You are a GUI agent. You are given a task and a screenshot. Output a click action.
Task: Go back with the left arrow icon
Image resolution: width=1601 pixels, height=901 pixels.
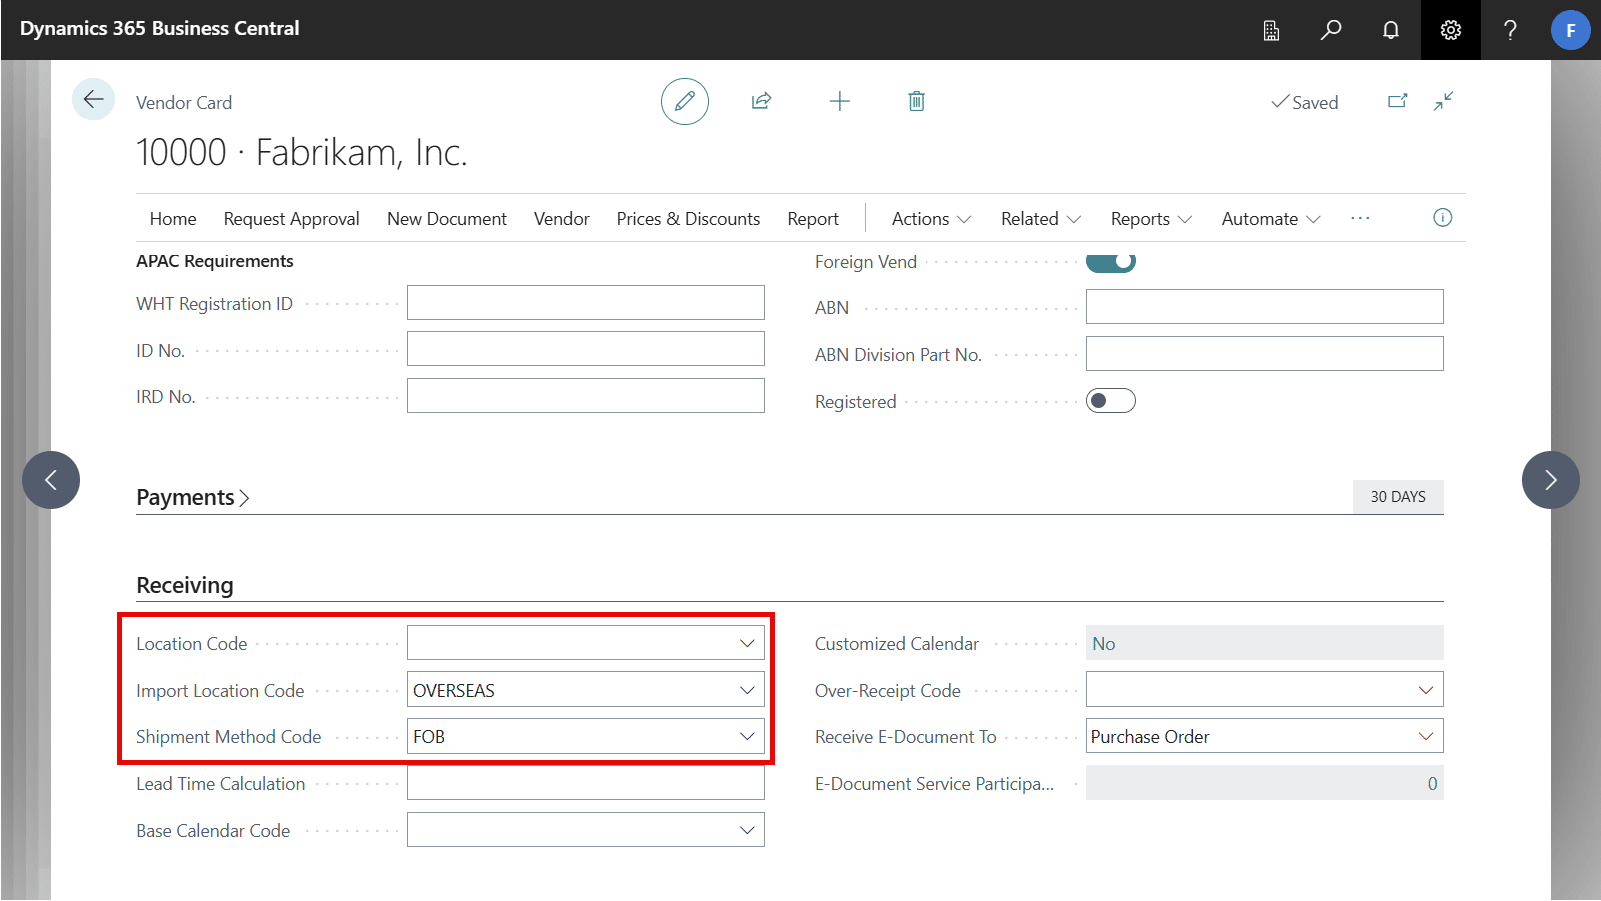point(93,99)
